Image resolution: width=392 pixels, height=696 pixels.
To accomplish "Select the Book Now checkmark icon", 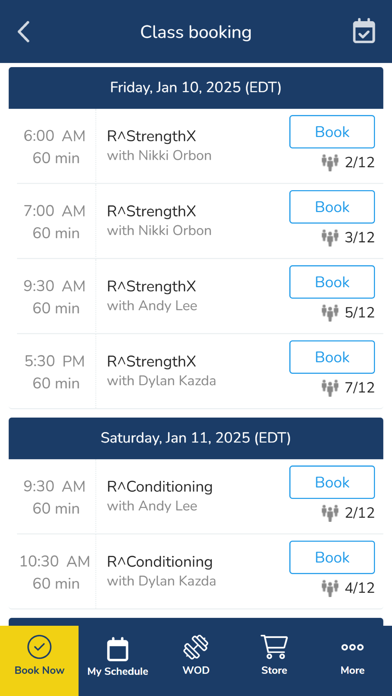I will [39, 647].
